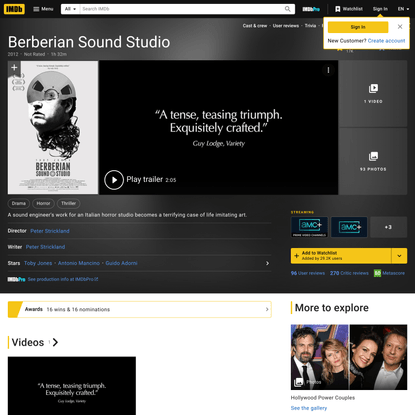
Task: Click the Videos section heading
Action: click(x=28, y=342)
